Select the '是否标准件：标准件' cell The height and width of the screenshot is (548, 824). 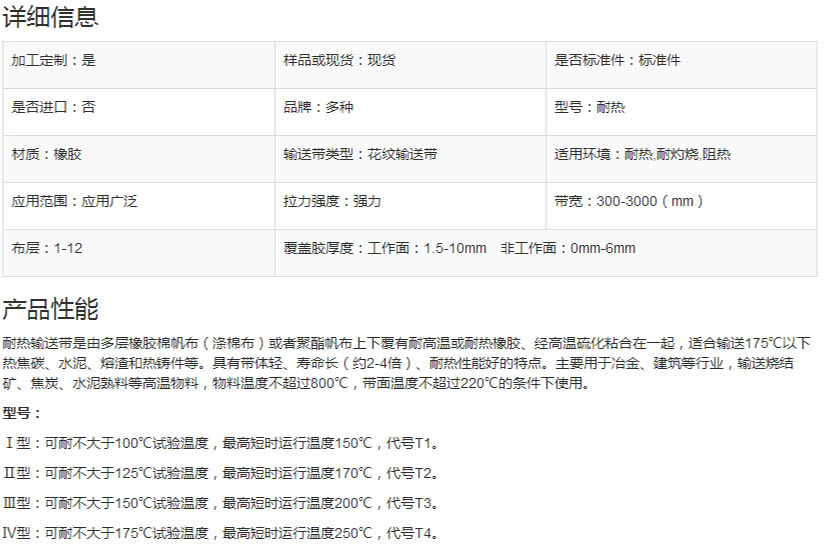pos(682,65)
